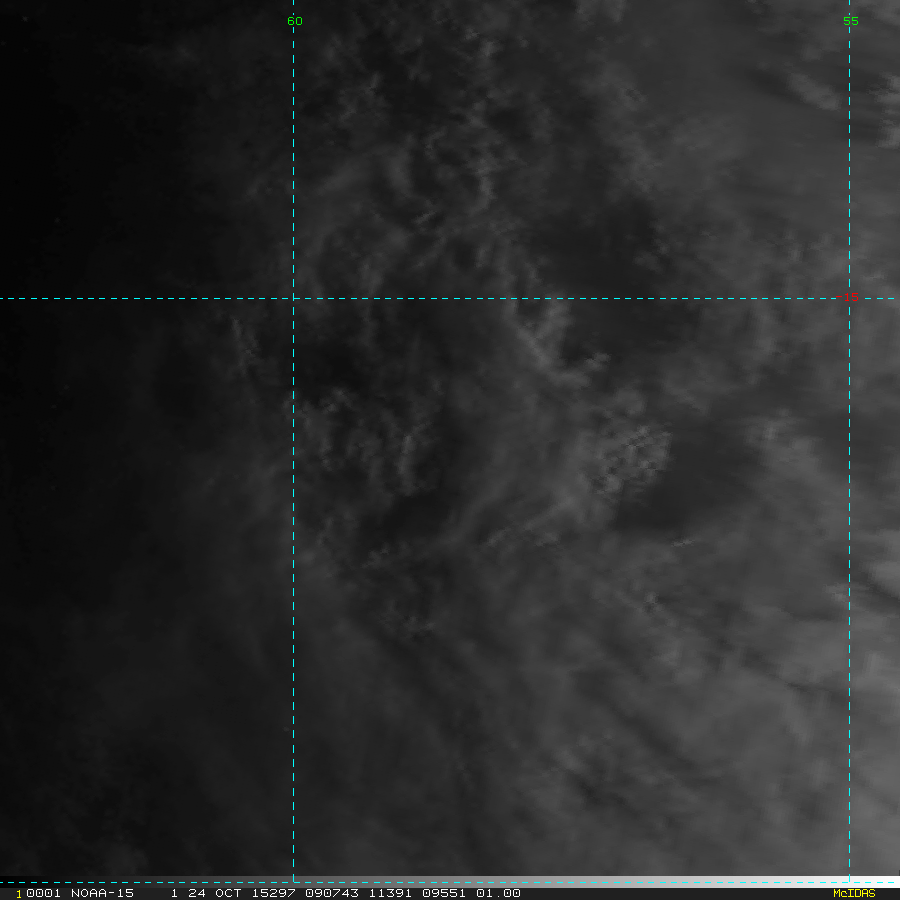The height and width of the screenshot is (900, 900).
Task: Click bottom corner where 60 longitude line ends
Action: click(293, 882)
